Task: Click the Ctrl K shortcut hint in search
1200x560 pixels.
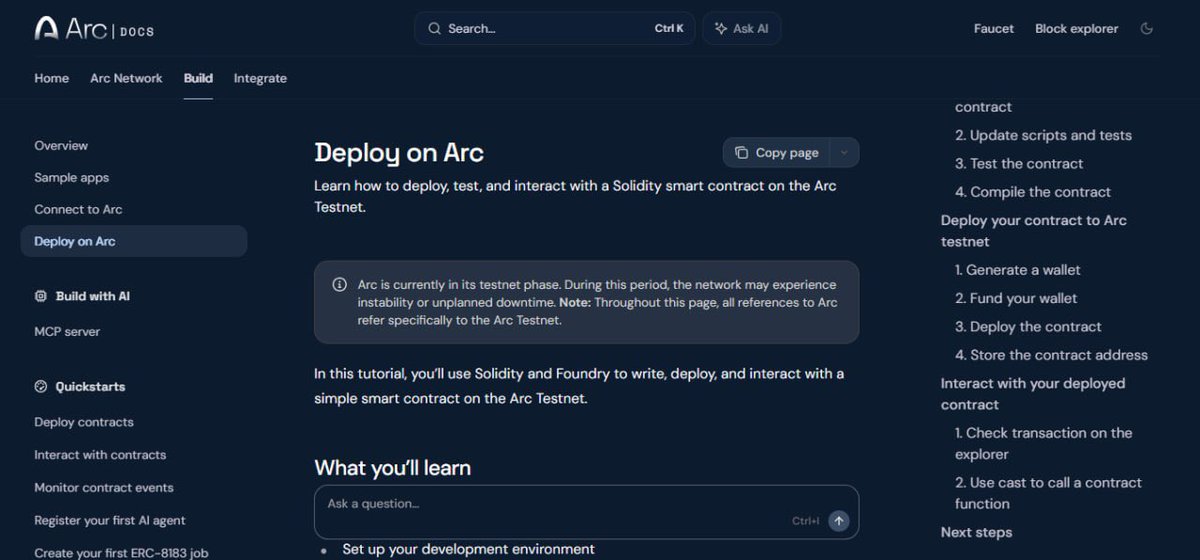Action: [x=669, y=29]
